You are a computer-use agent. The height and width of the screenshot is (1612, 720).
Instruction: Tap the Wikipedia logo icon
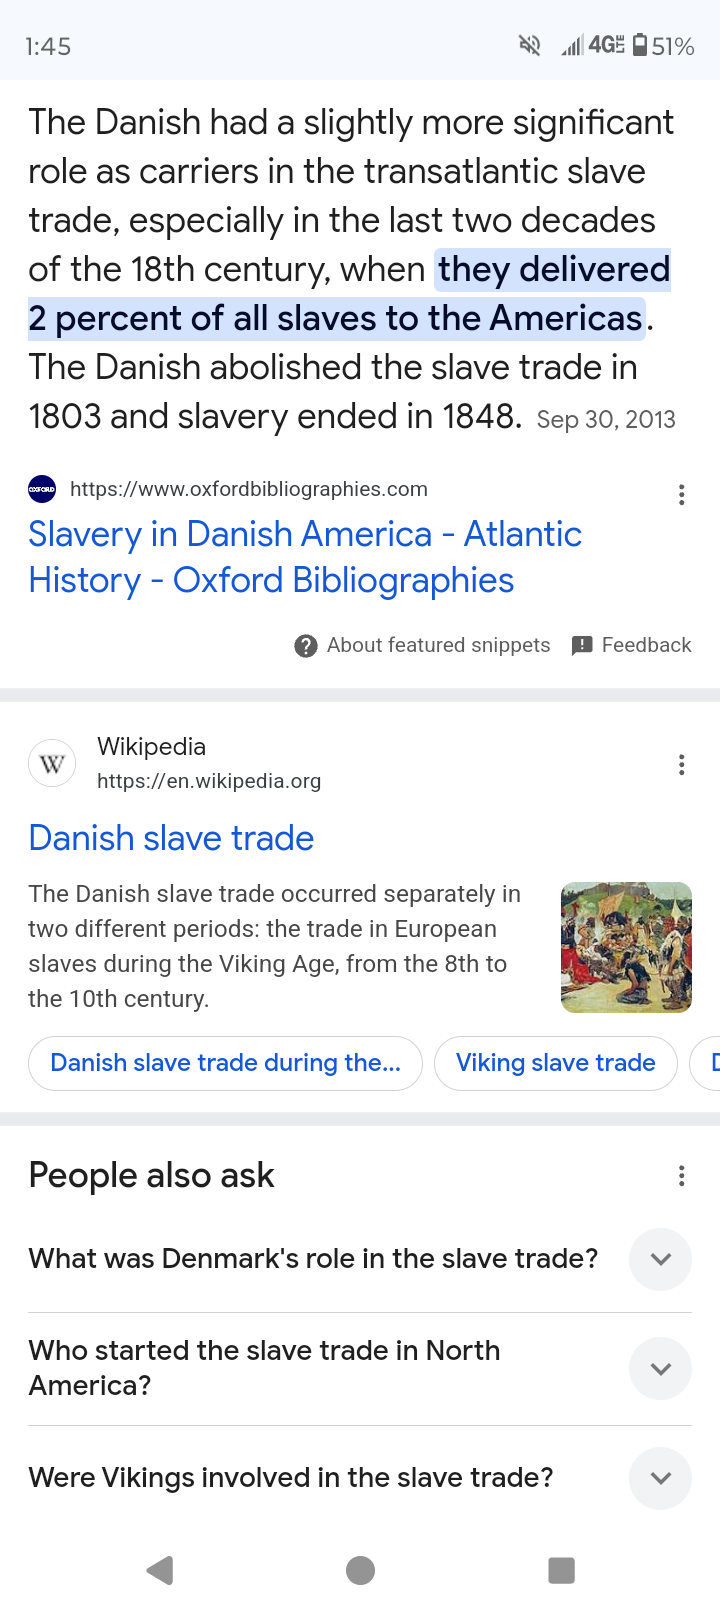52,764
